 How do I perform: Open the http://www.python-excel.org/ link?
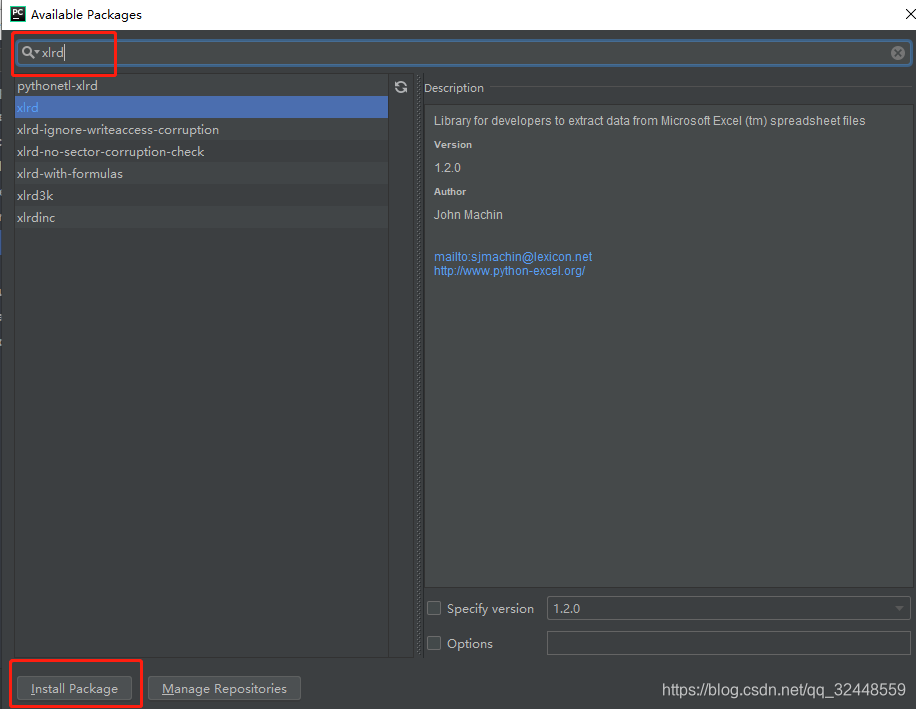509,271
